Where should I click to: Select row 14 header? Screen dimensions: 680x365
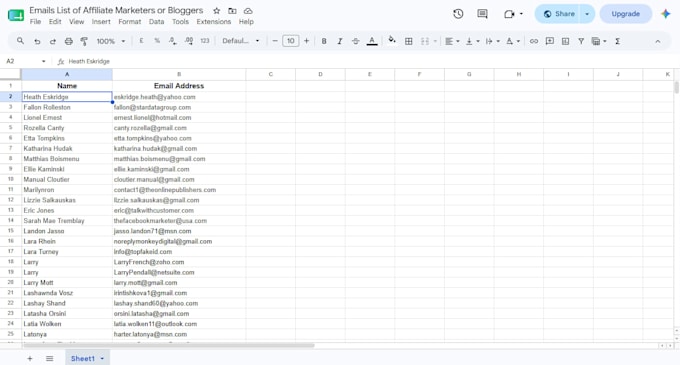point(10,221)
